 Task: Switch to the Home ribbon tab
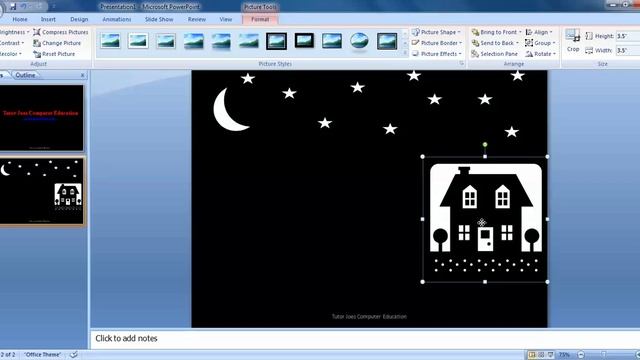click(x=20, y=19)
